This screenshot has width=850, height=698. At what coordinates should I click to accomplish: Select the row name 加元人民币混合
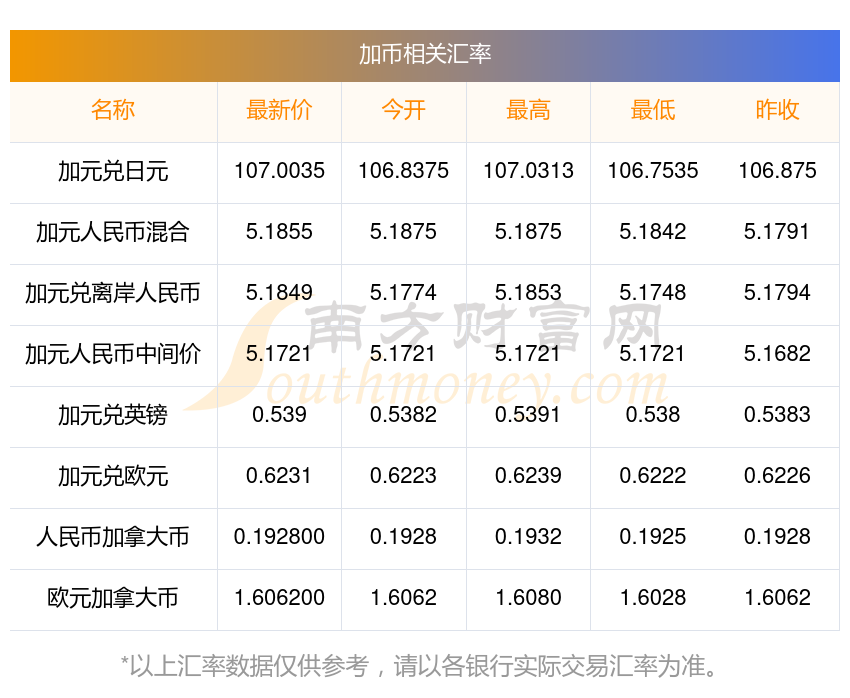click(x=113, y=232)
